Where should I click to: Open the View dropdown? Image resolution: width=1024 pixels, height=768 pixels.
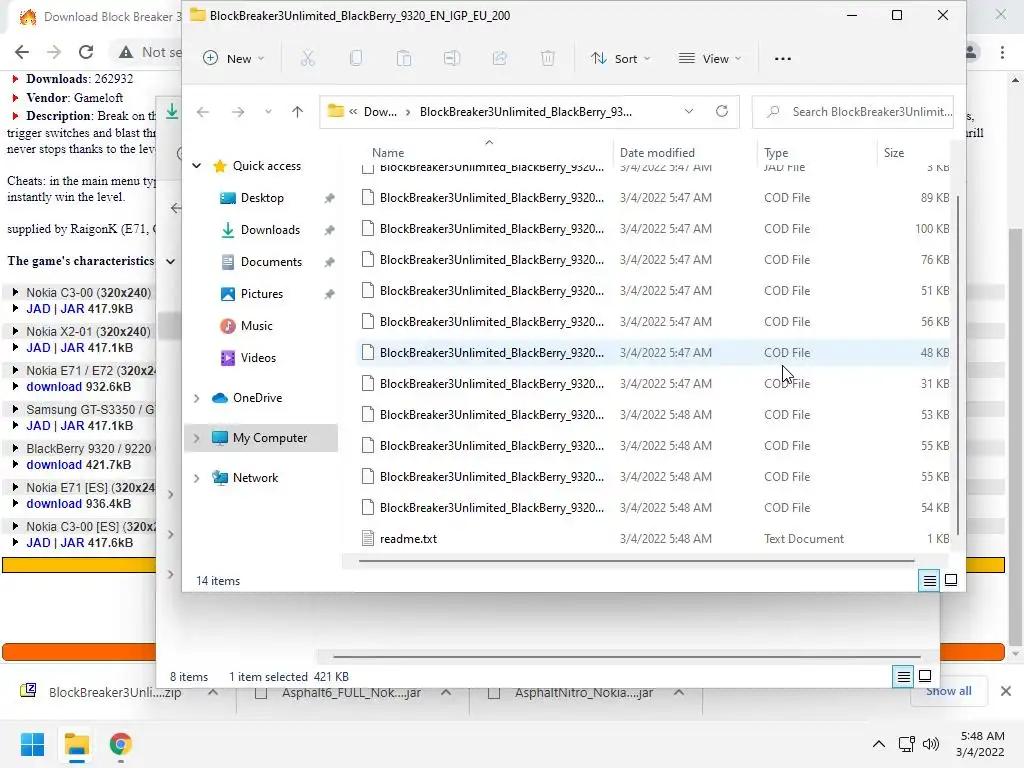point(710,59)
